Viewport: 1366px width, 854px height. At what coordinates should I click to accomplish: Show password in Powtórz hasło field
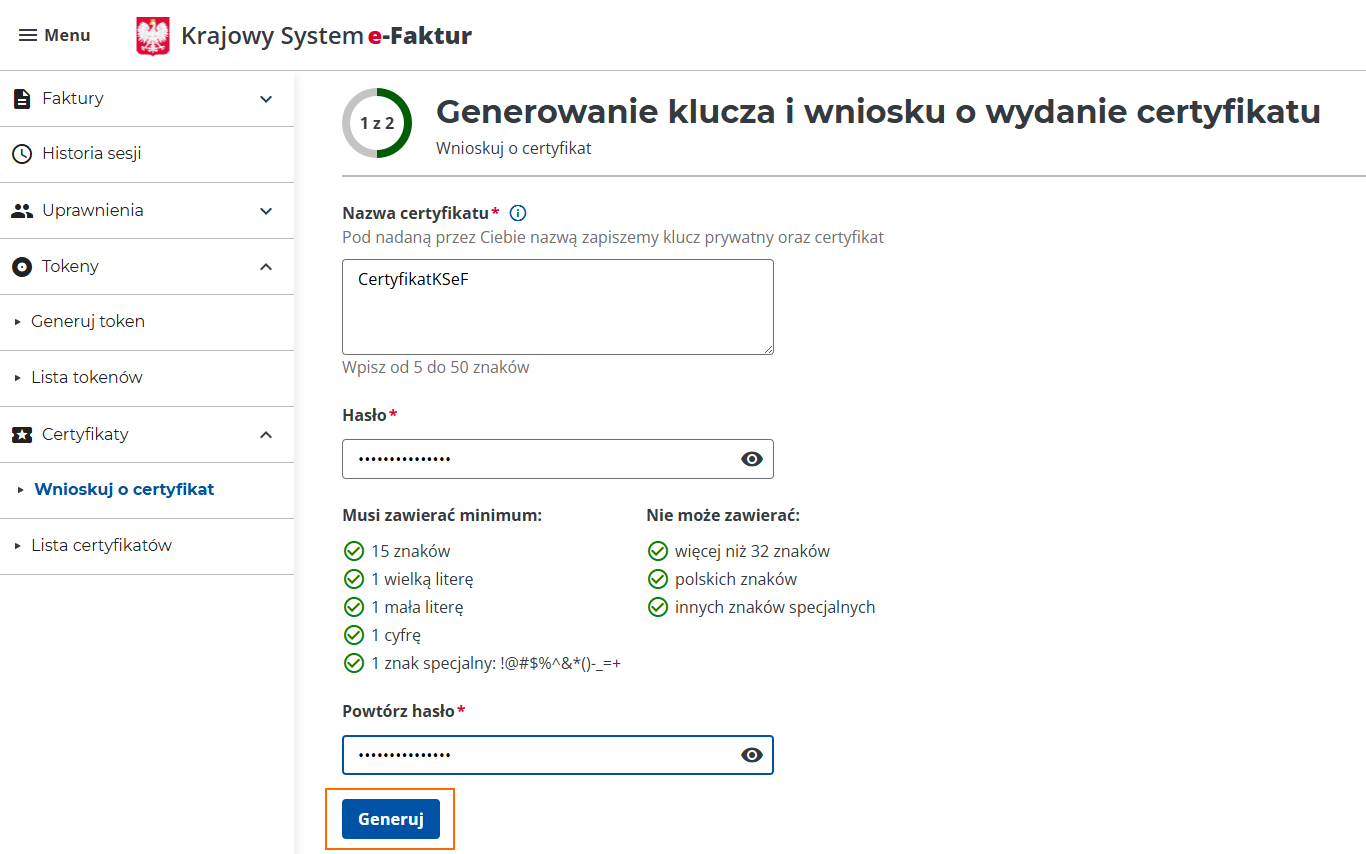coord(752,755)
